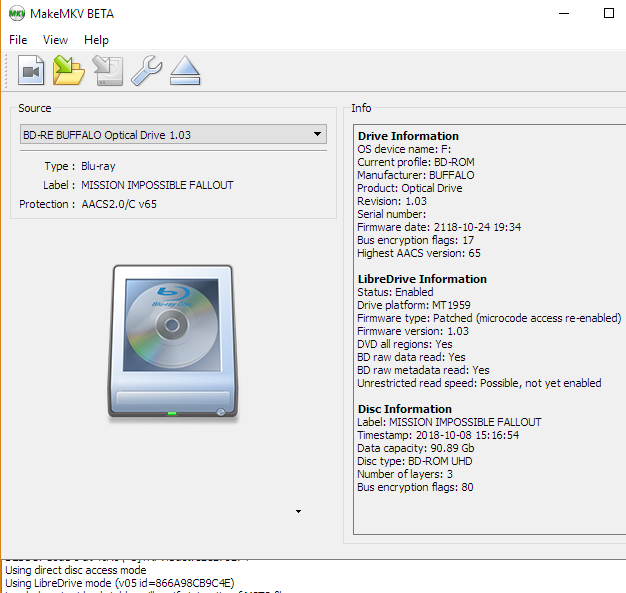Click the Drive Information heading
Image resolution: width=626 pixels, height=593 pixels.
click(x=408, y=136)
